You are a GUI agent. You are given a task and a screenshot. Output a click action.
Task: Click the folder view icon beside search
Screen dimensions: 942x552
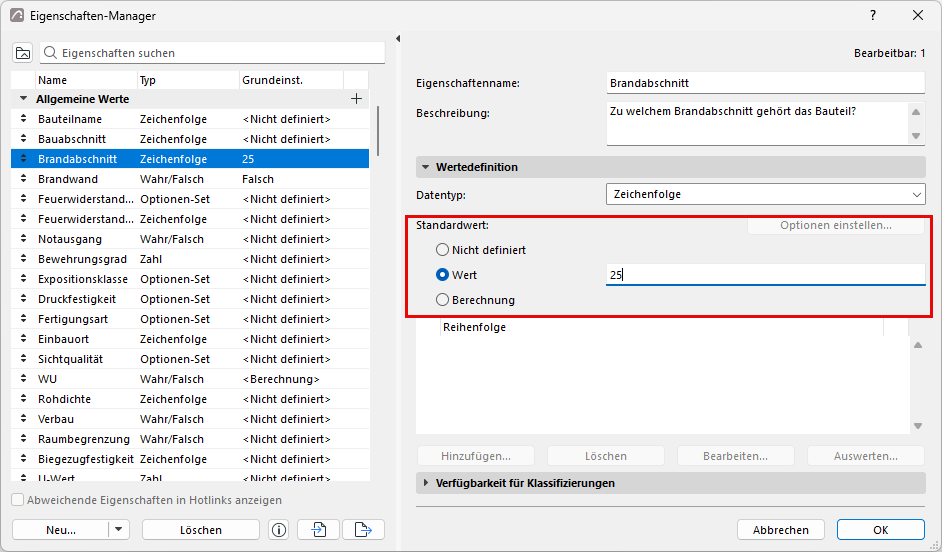tap(23, 53)
